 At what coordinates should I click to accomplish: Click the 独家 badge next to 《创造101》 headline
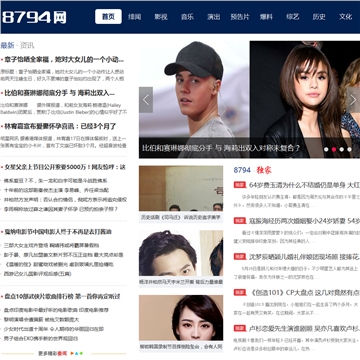240,292
